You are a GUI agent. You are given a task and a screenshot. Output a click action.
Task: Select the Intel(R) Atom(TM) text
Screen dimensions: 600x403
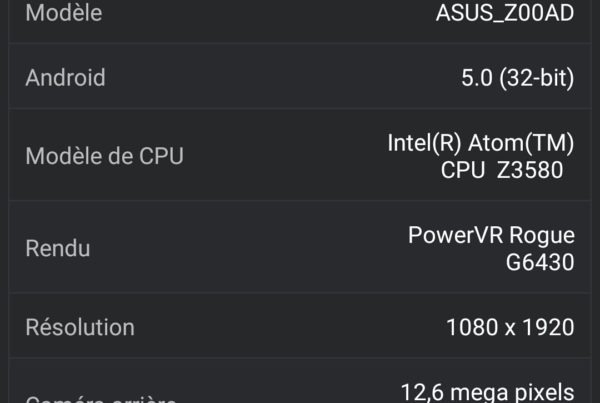pos(481,143)
